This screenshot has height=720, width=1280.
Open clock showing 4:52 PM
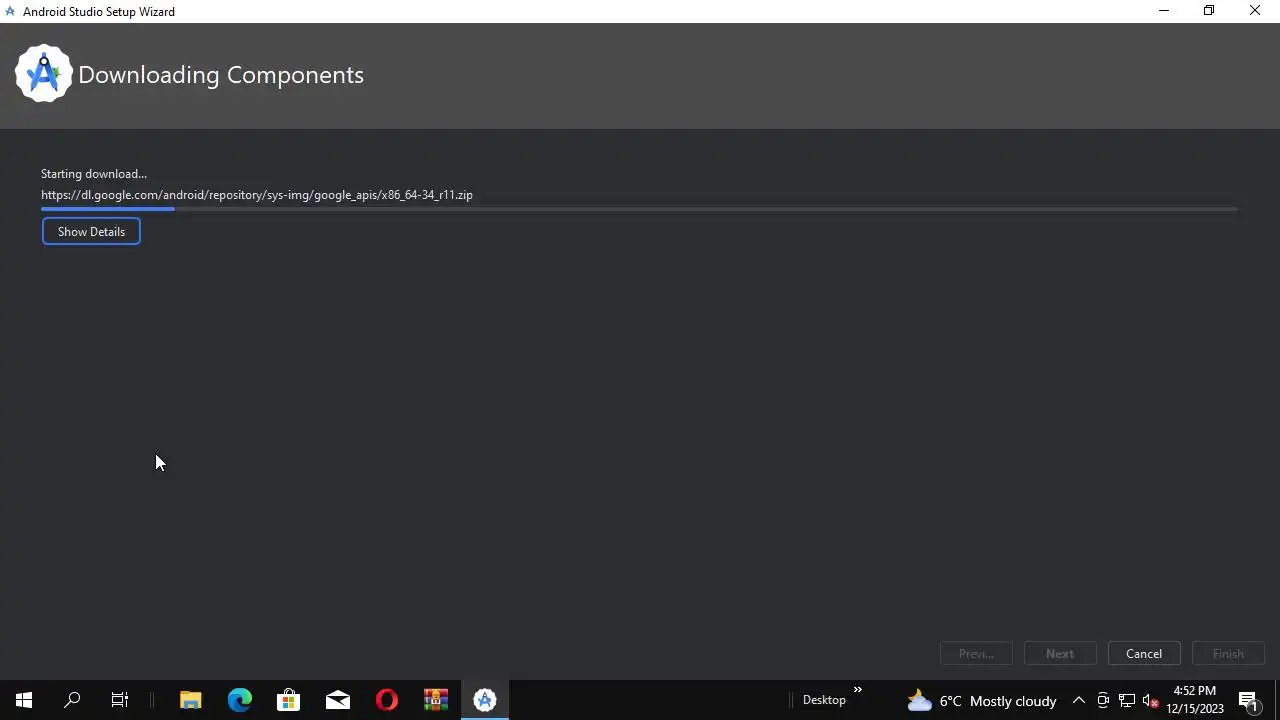(x=1195, y=700)
